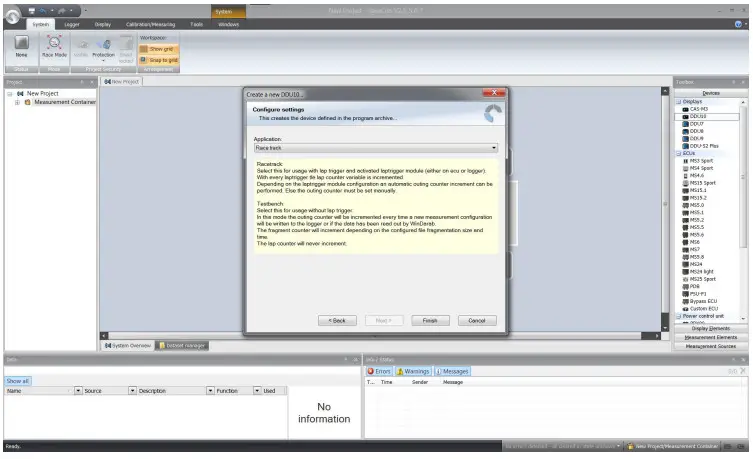
Task: Toggle the Messages filter in Info panel
Action: (x=452, y=372)
